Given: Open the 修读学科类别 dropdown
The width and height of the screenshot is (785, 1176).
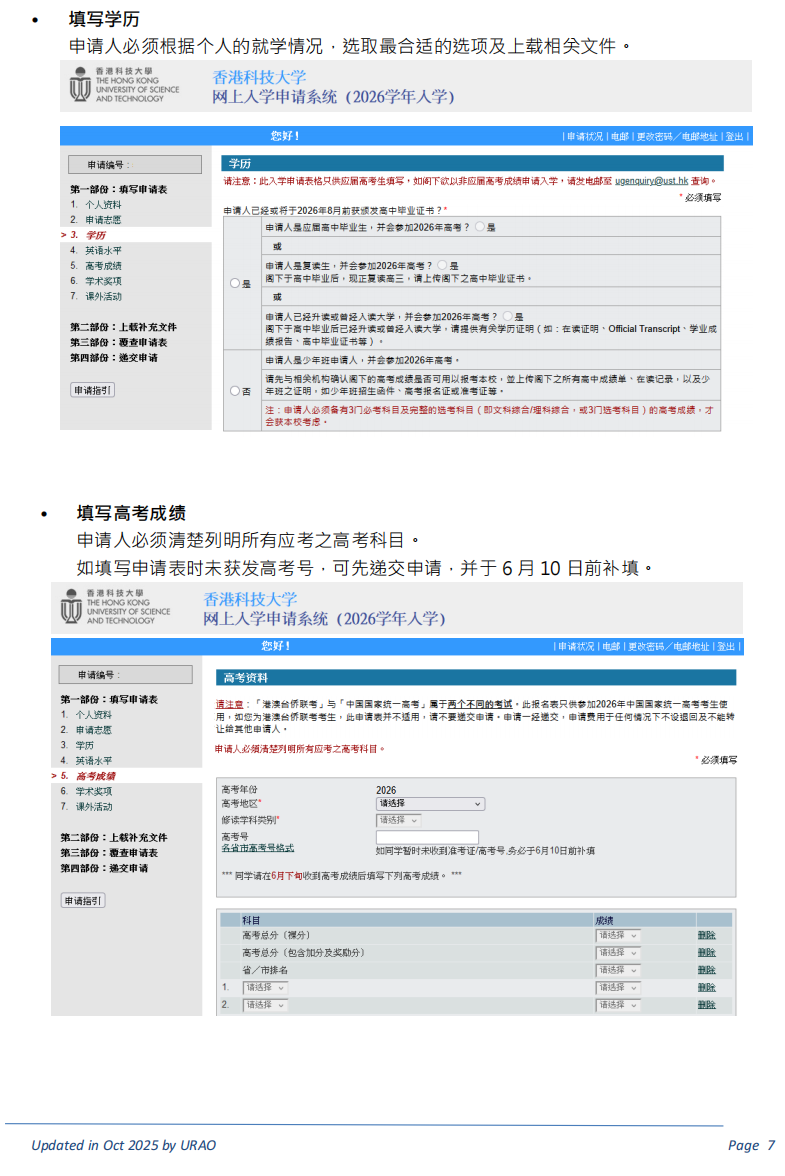Looking at the screenshot, I should pos(398,820).
